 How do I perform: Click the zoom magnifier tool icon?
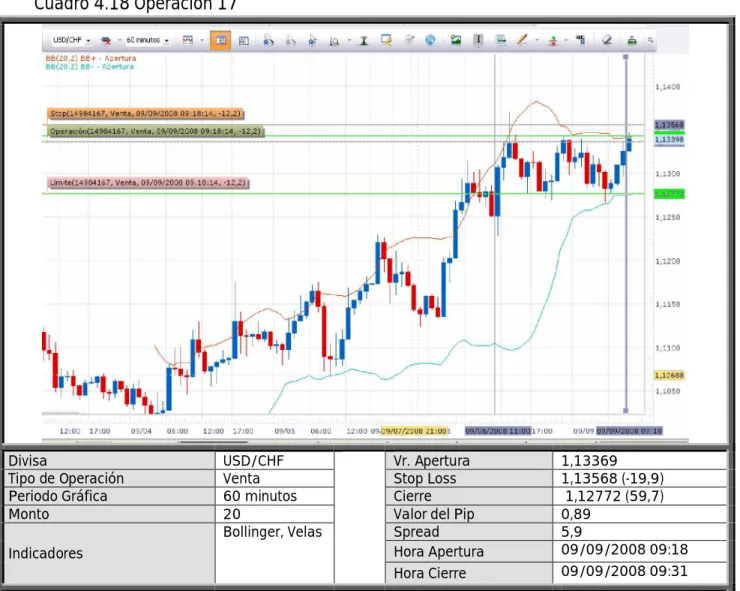click(x=334, y=41)
